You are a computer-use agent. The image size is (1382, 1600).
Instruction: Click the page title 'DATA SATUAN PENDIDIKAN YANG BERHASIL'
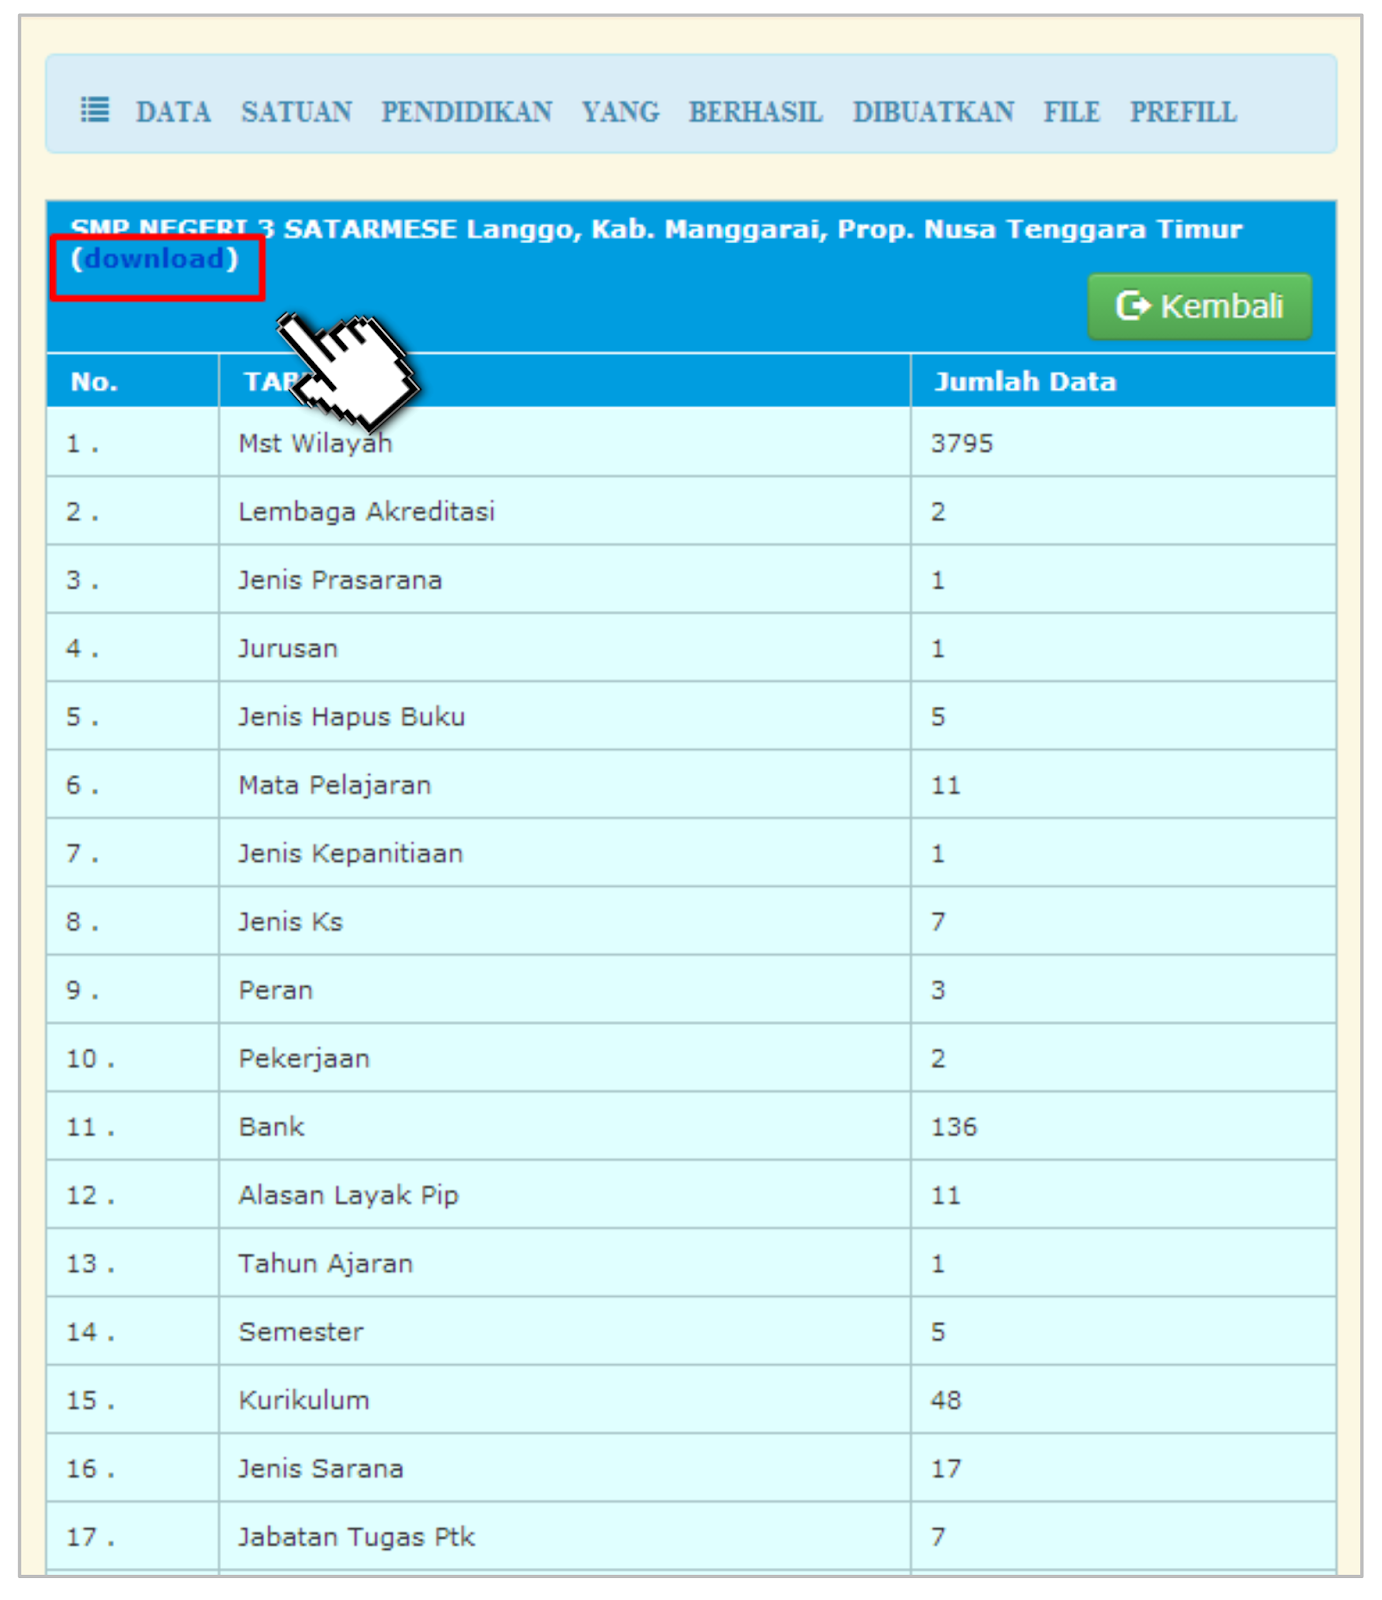click(x=479, y=111)
